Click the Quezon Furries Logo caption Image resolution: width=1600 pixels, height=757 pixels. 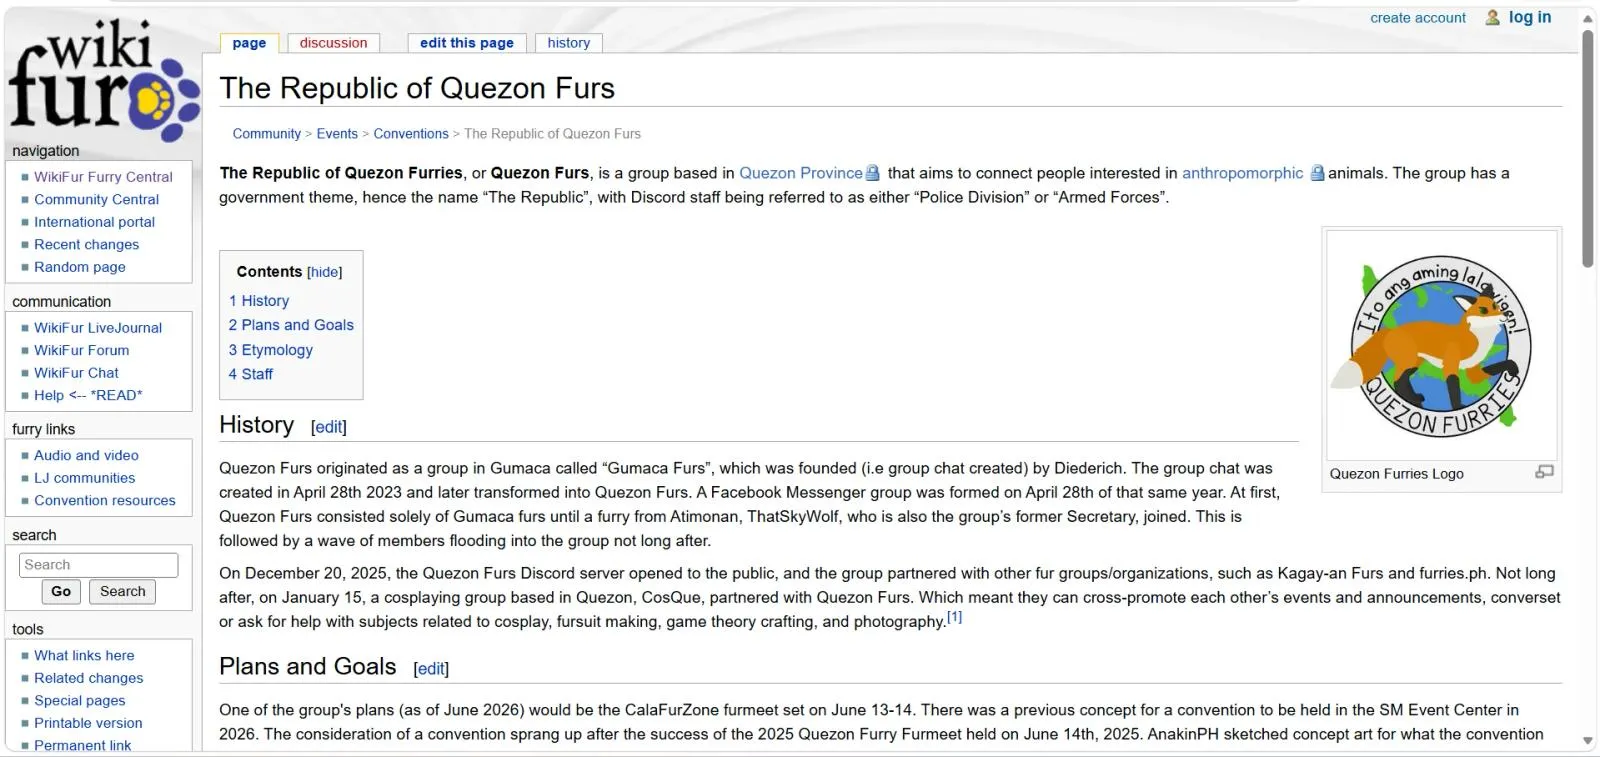[x=1396, y=474]
